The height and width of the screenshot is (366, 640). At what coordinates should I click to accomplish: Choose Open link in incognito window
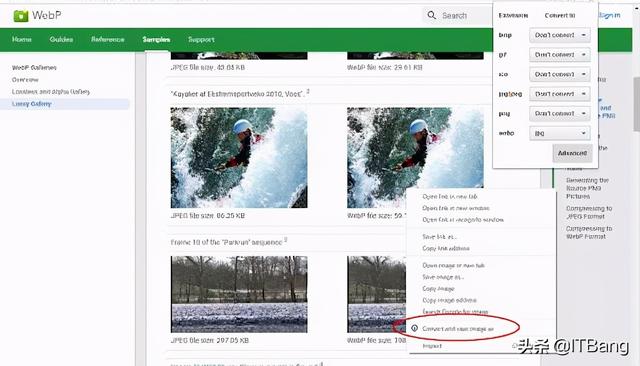pyautogui.click(x=463, y=220)
